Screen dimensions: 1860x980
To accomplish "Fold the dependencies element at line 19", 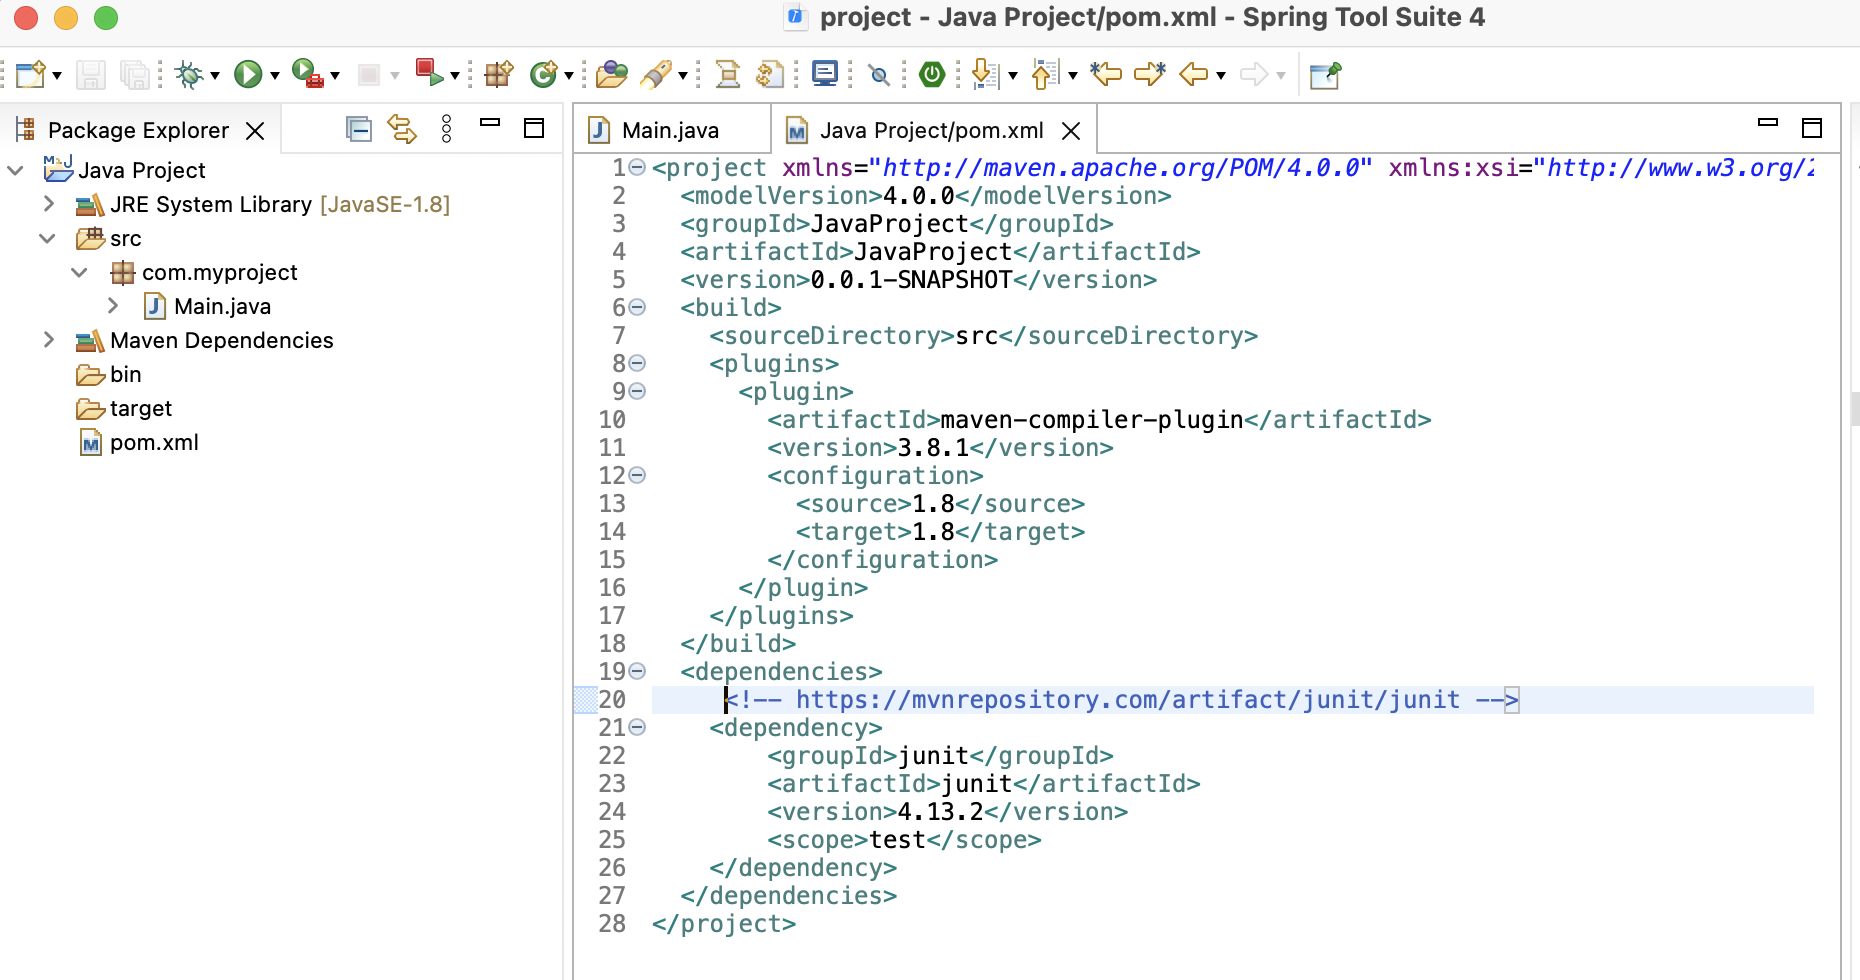I will (637, 671).
